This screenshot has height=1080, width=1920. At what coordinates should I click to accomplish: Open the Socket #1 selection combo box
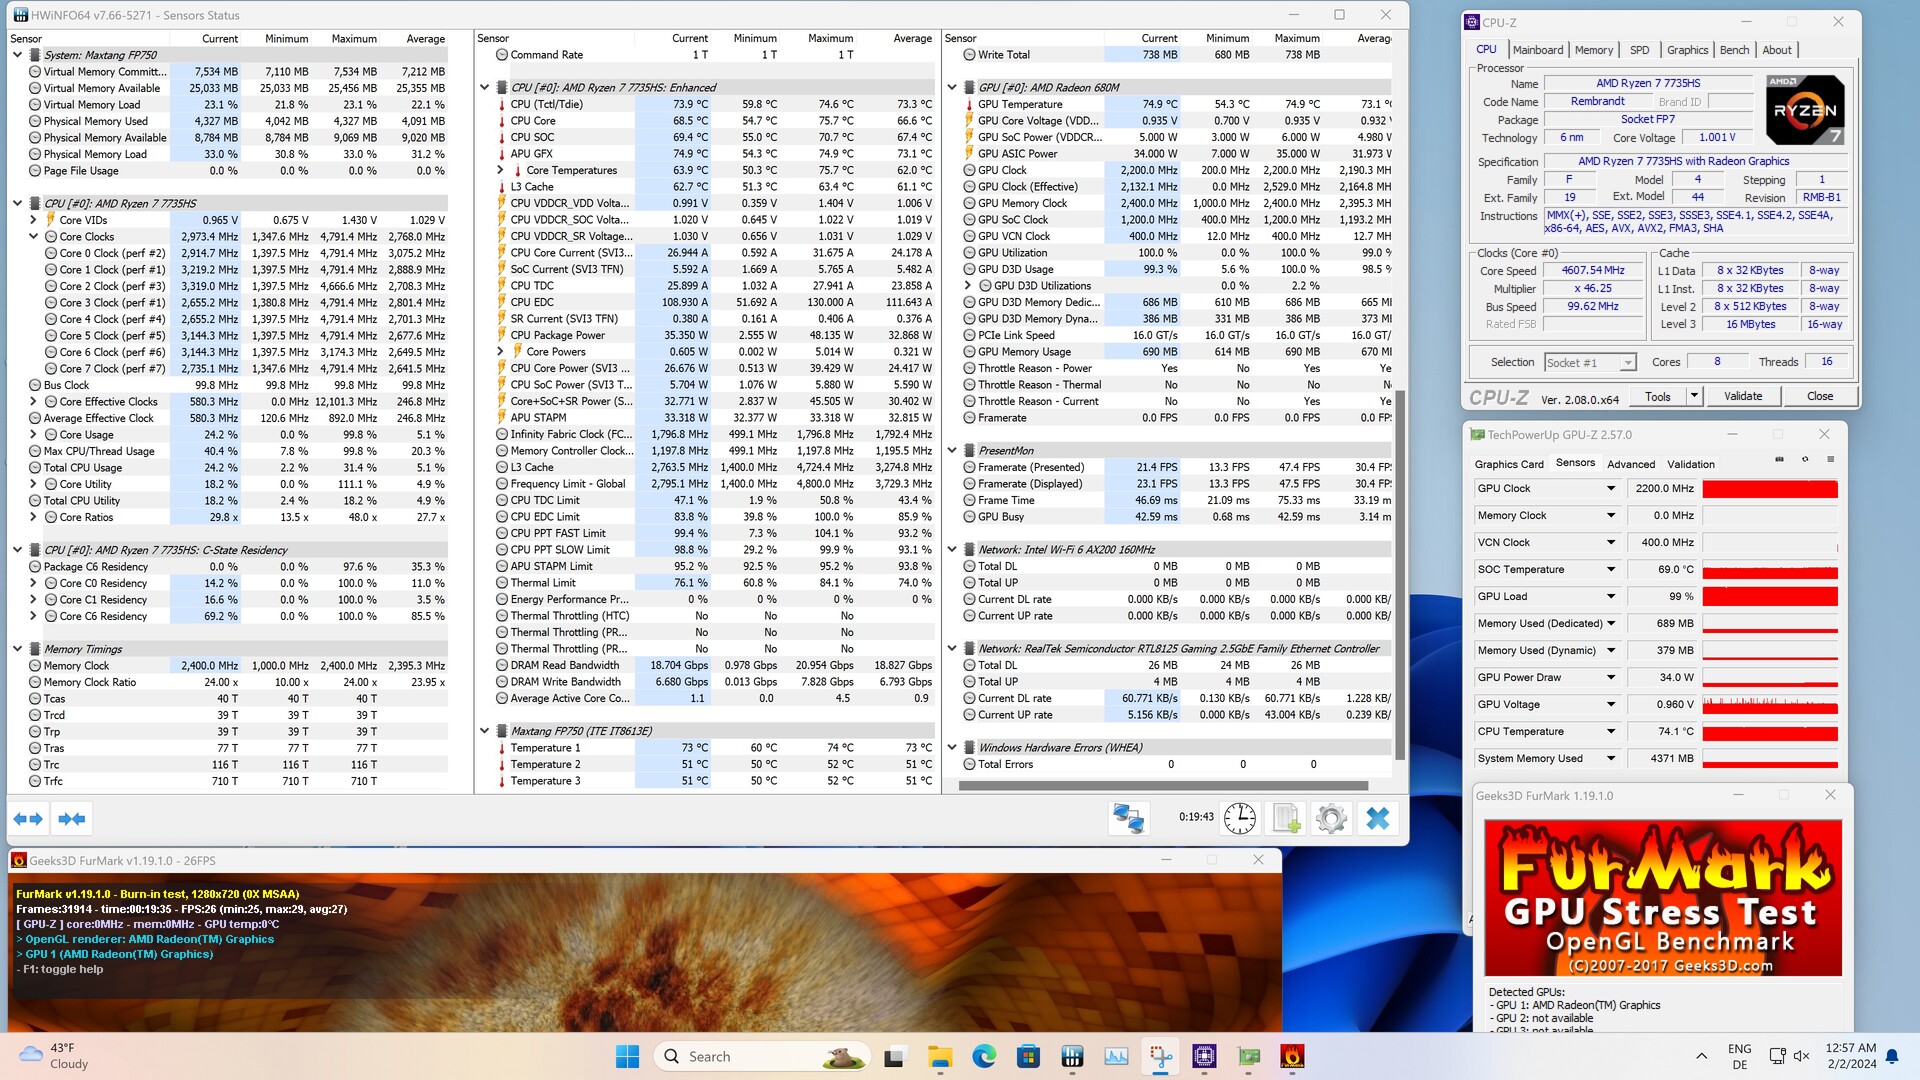1589,363
